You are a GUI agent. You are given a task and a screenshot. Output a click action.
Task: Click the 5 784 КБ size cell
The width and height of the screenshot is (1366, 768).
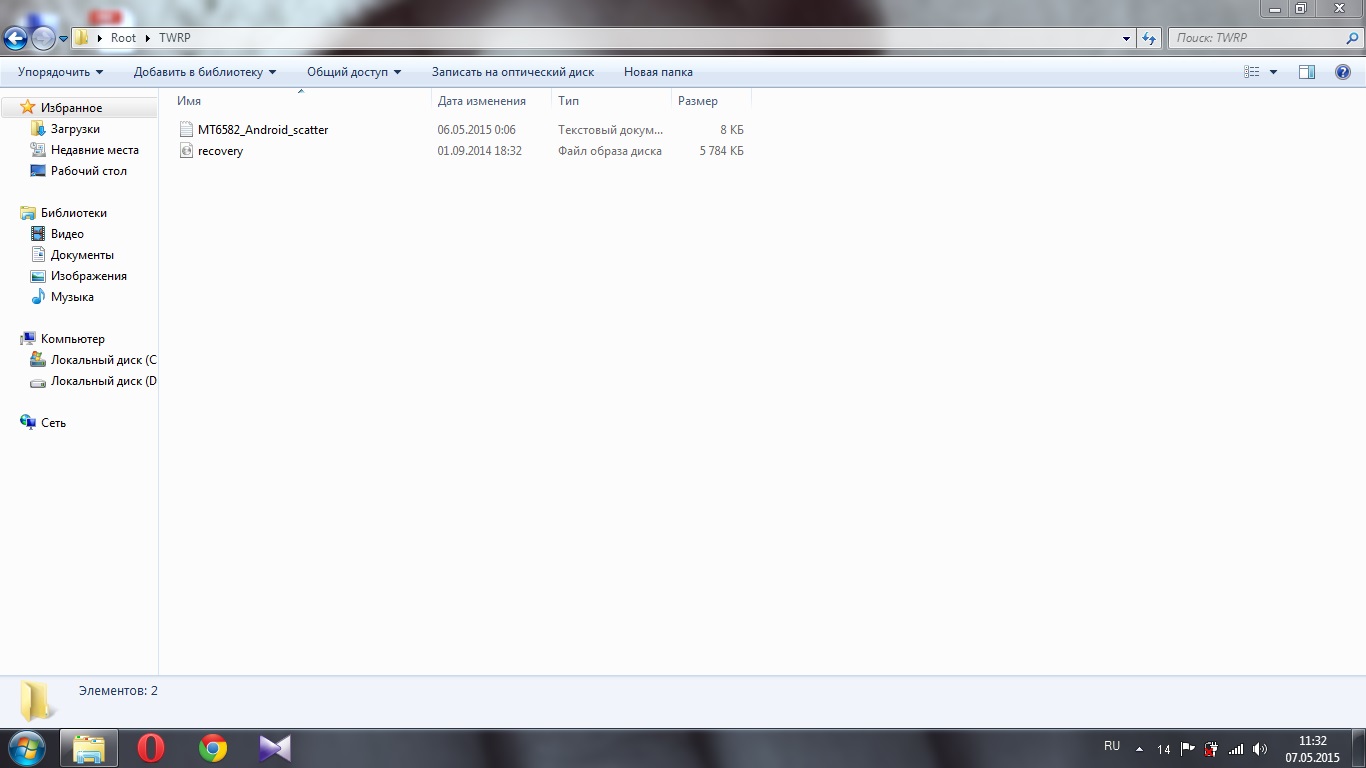coord(721,151)
